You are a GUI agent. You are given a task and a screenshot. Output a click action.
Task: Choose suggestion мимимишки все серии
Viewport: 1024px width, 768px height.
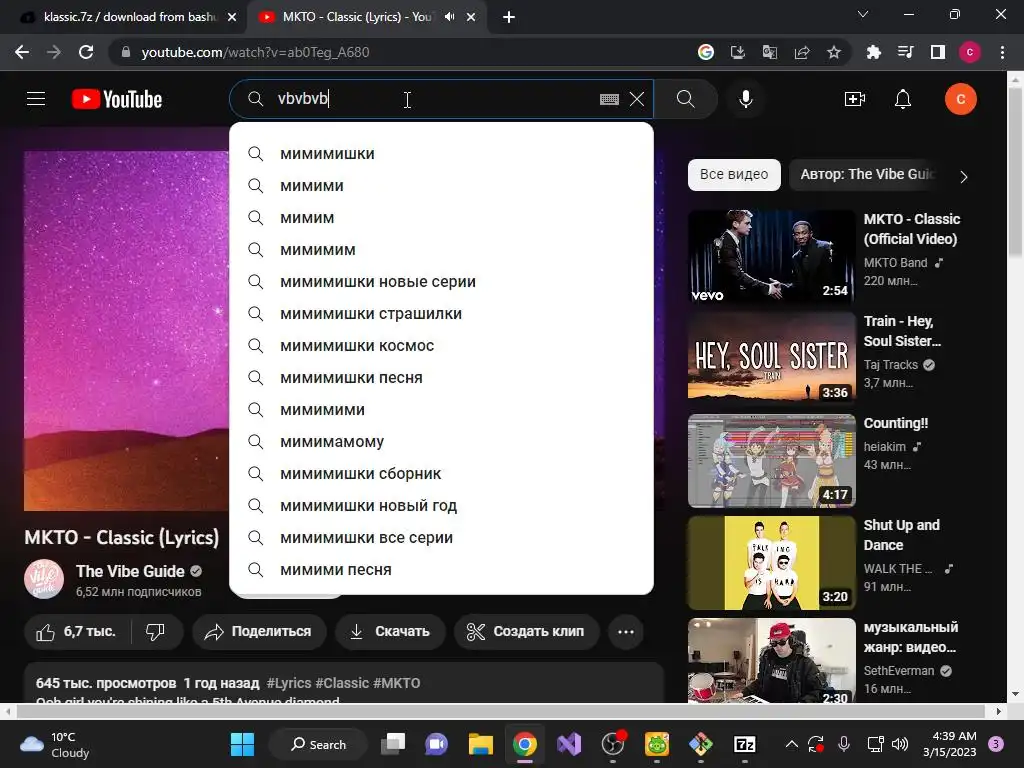(x=441, y=538)
